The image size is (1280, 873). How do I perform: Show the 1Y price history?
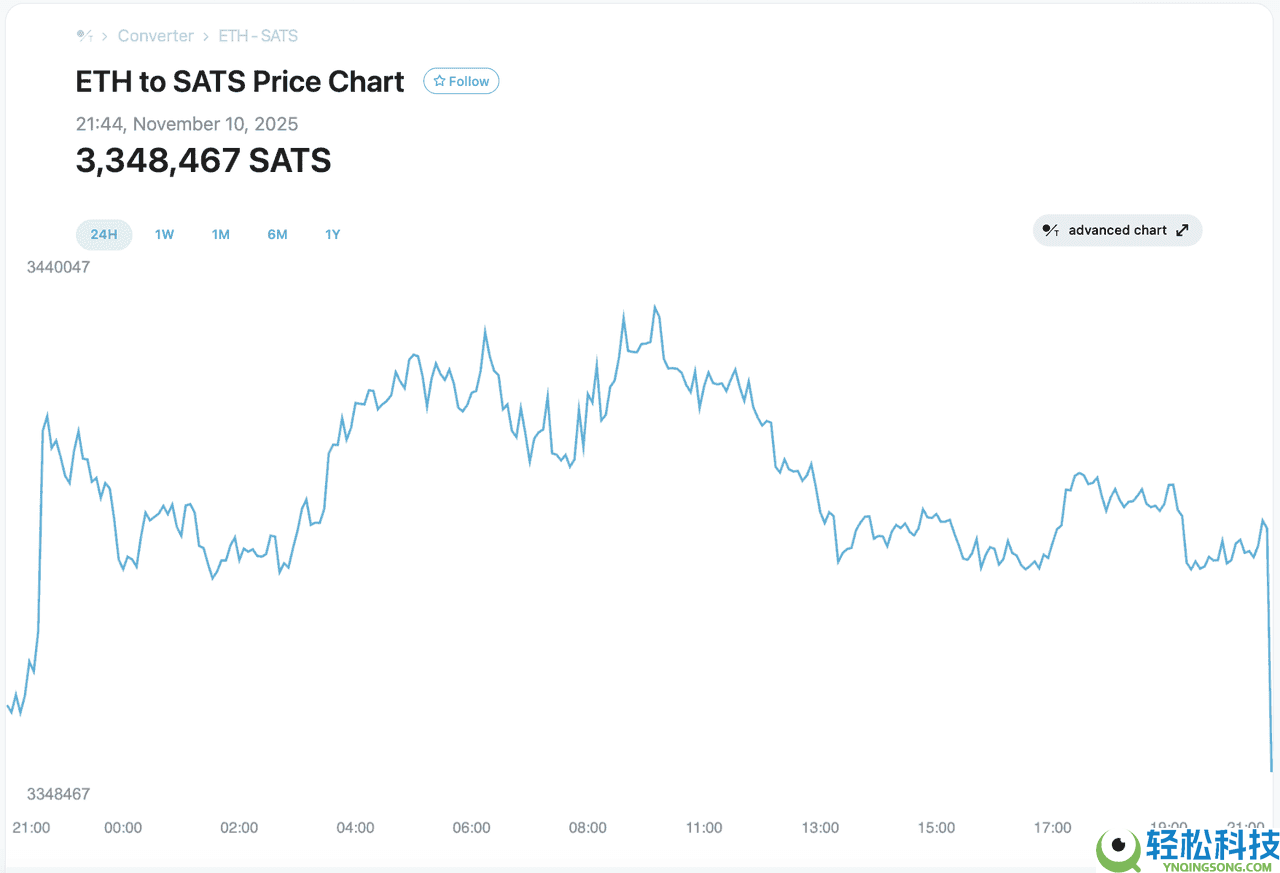pos(332,234)
